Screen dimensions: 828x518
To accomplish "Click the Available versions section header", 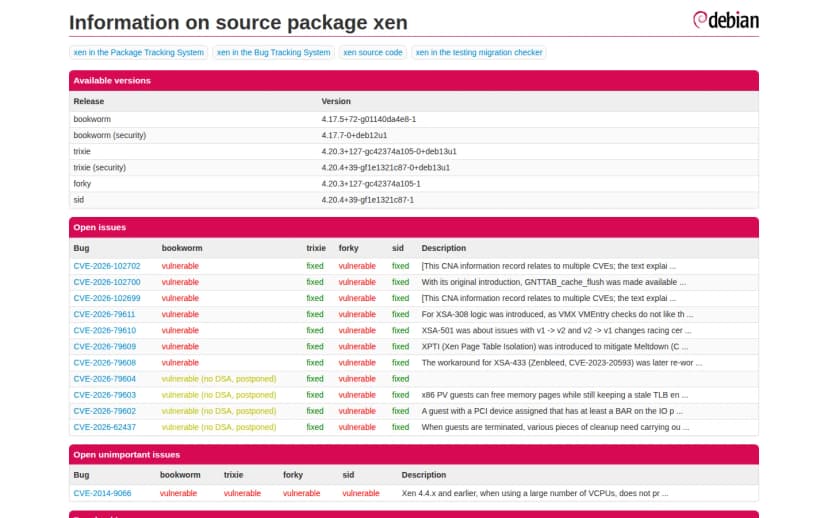I will 414,81.
